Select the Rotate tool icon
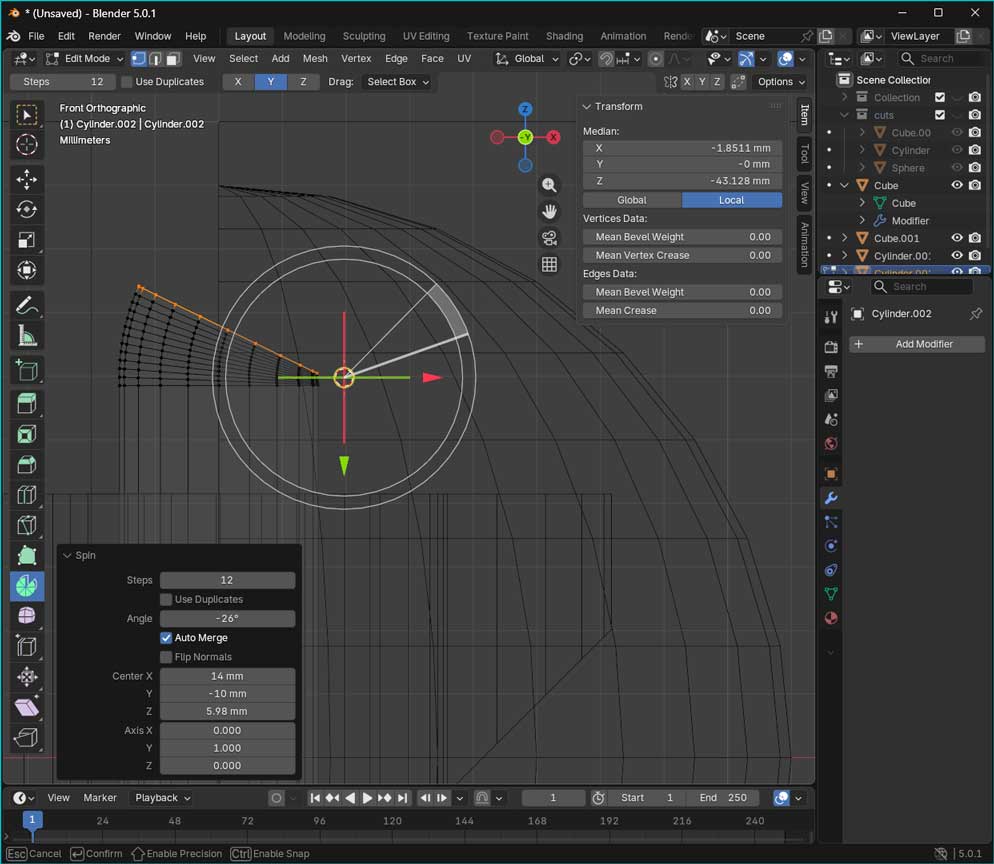Screen dimensions: 994x864 pyautogui.click(x=27, y=209)
